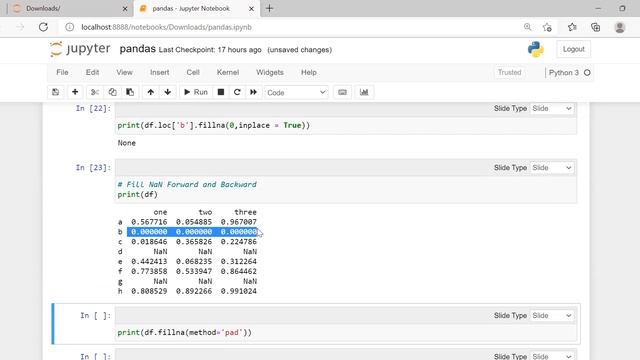Image resolution: width=640 pixels, height=360 pixels.
Task: Click the Trusted notebook indicator
Action: 509,72
